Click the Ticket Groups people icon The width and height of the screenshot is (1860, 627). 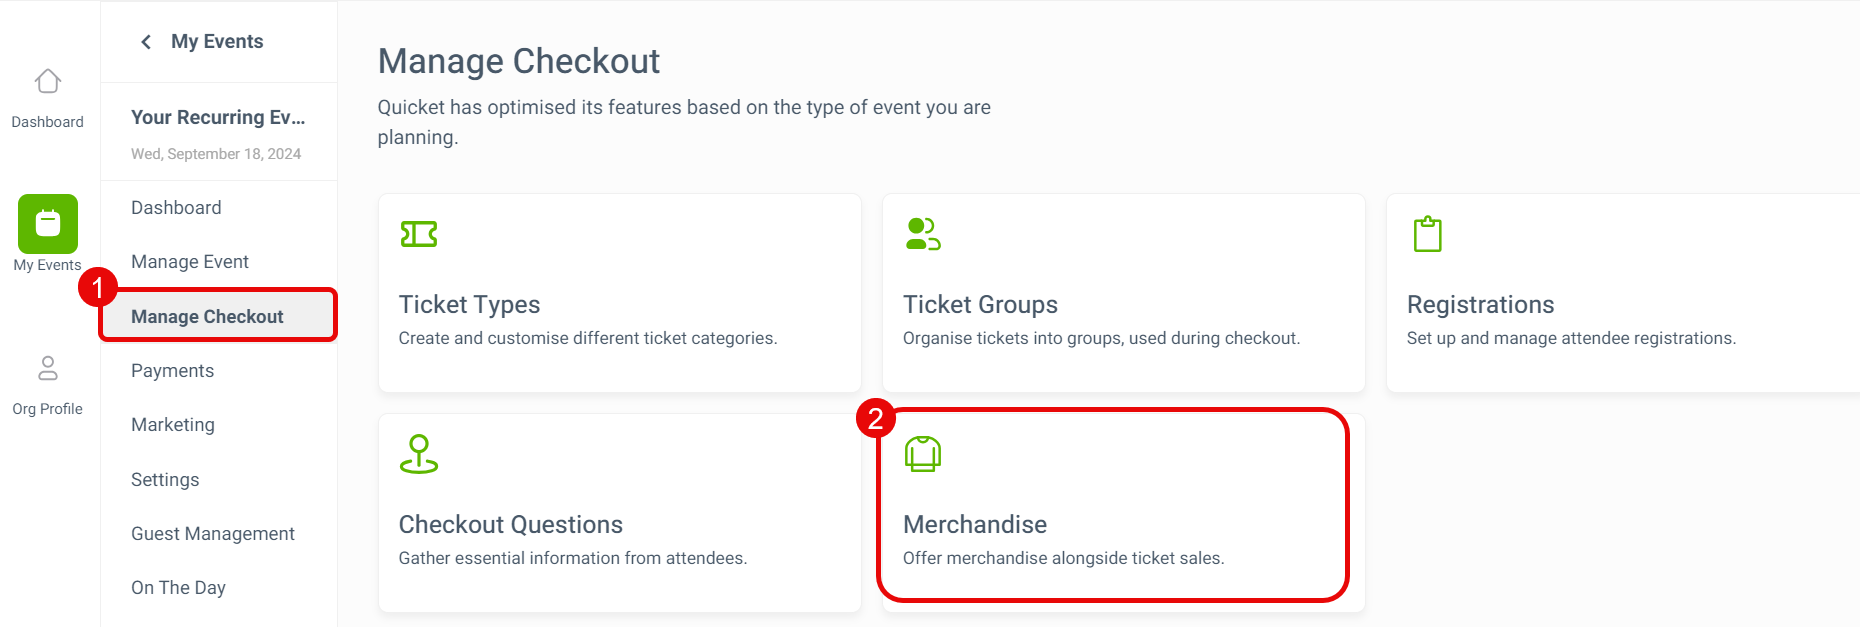click(x=923, y=234)
